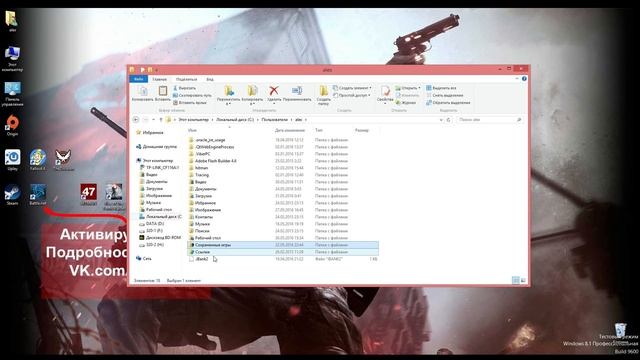Click the Копировать (Copy) ribbon icon
This screenshot has width=640, height=360.
[142, 91]
